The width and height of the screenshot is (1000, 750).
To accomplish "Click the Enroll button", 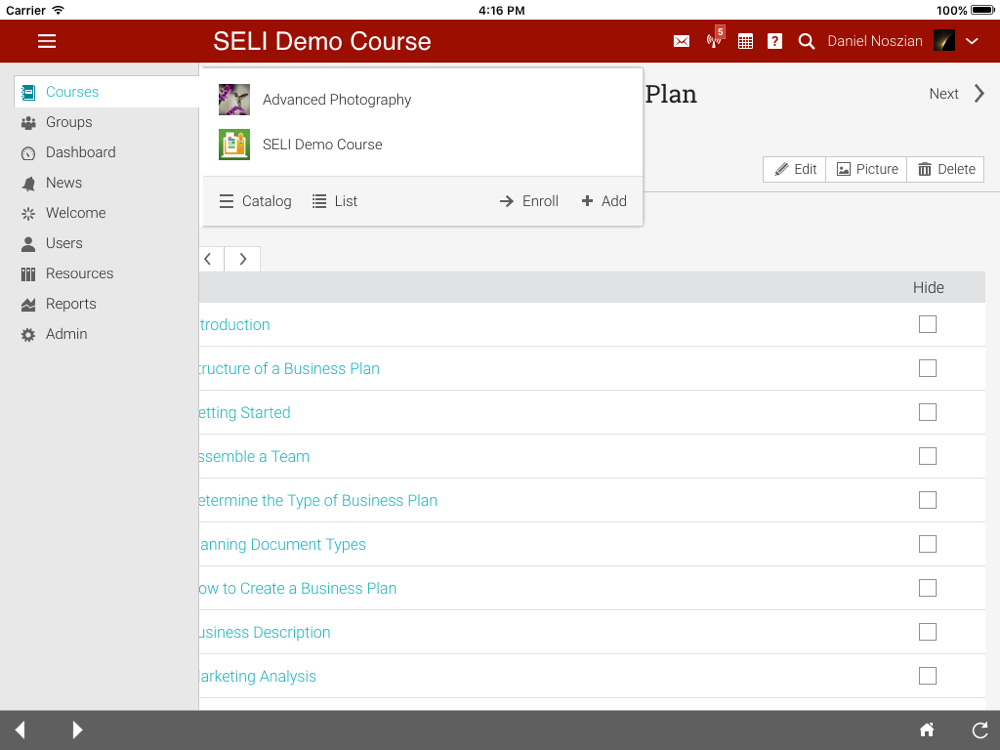I will click(x=529, y=201).
